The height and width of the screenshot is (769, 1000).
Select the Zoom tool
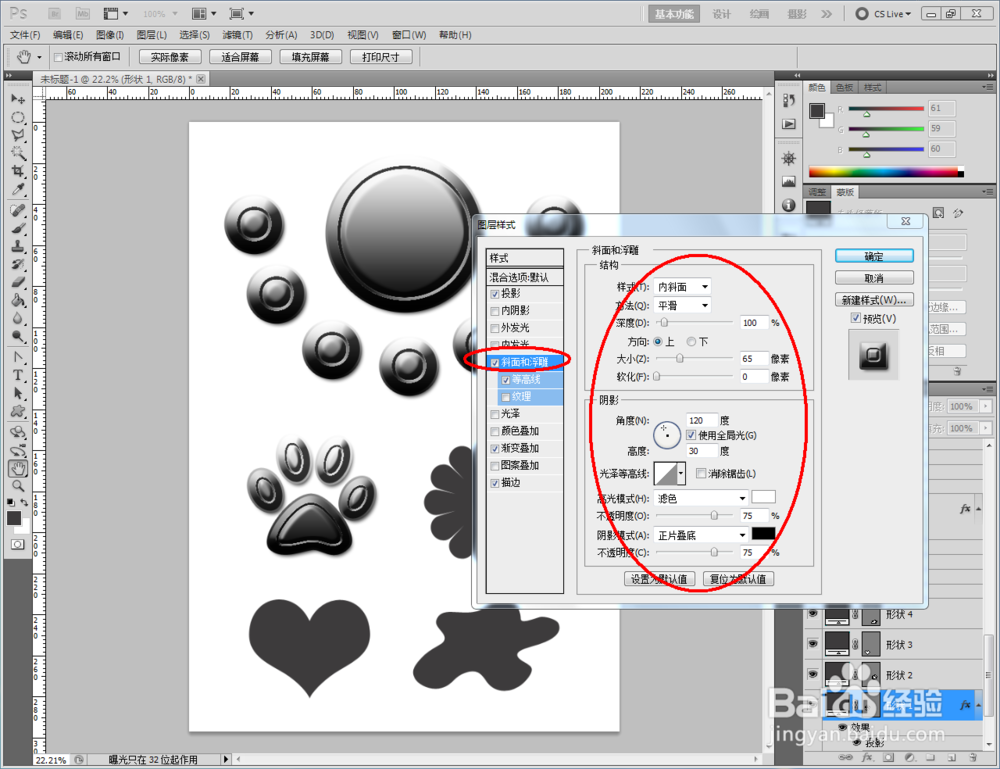tap(18, 487)
